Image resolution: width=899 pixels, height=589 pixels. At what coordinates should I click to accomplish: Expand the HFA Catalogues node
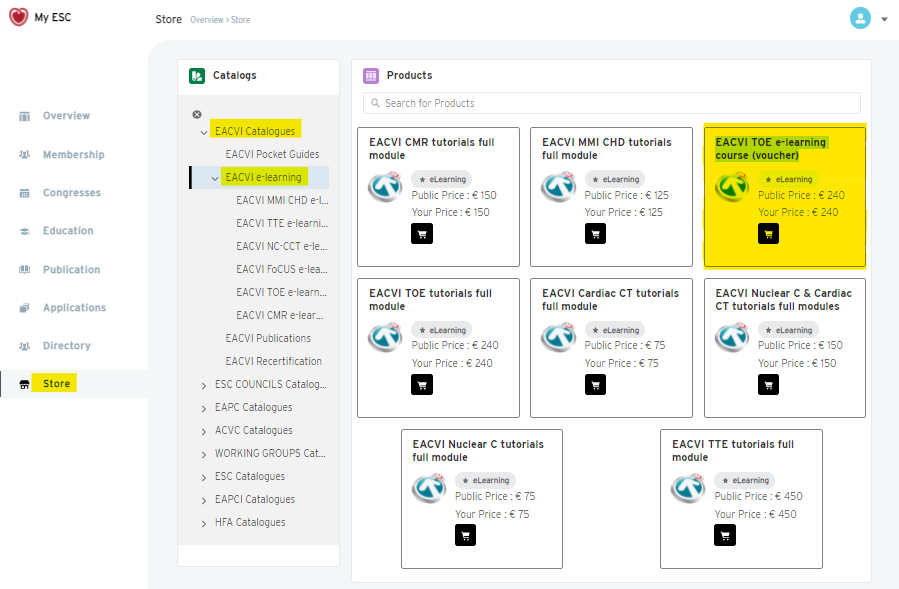[x=204, y=523]
